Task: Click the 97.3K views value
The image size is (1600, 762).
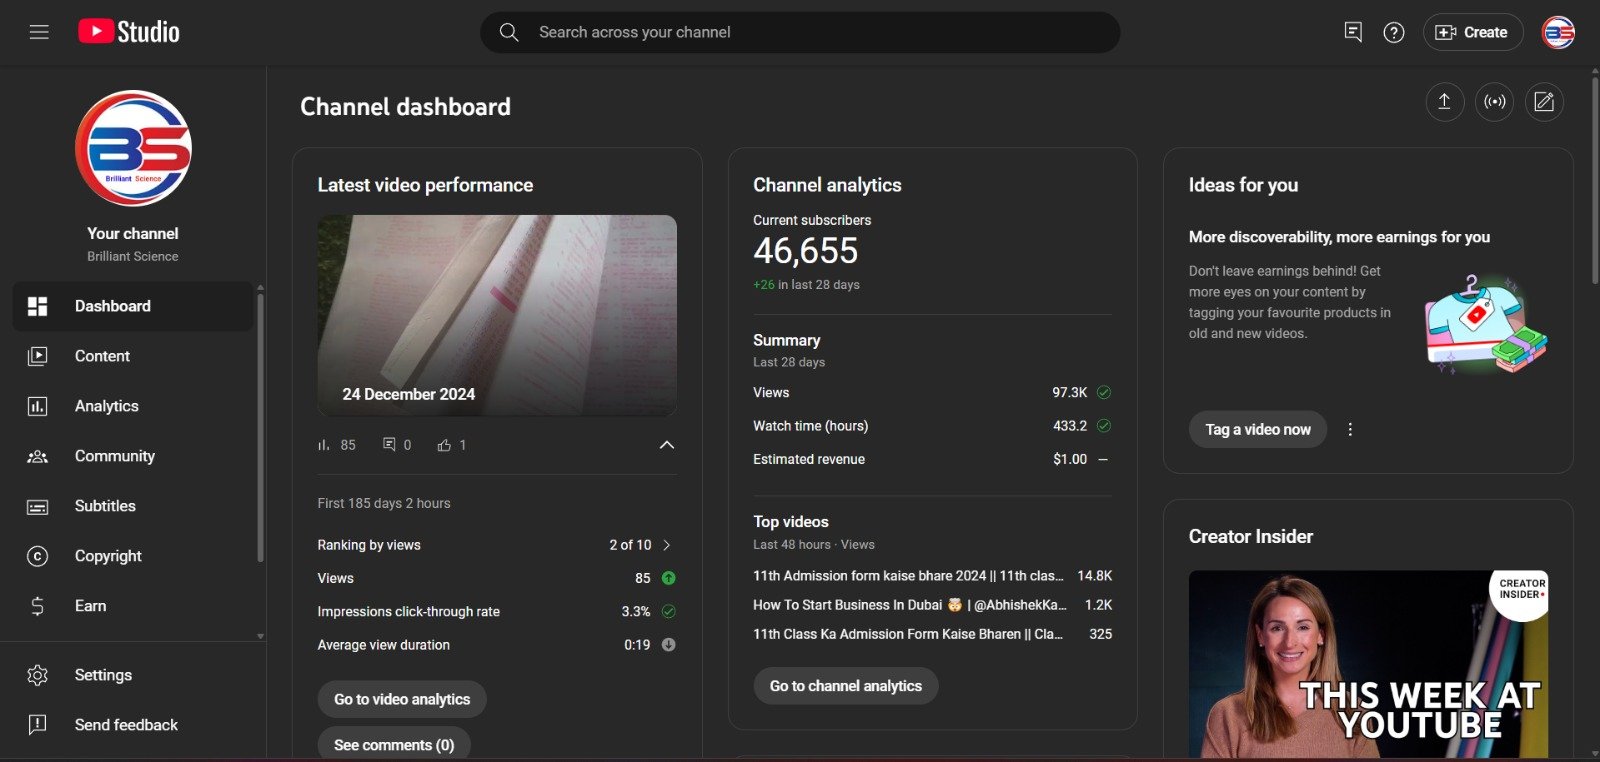Action: click(x=1069, y=392)
